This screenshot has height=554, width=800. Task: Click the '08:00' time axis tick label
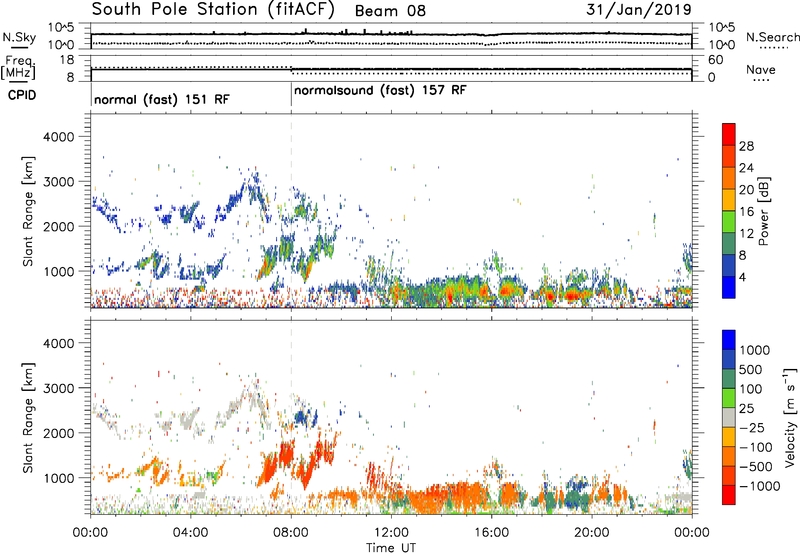coord(291,533)
